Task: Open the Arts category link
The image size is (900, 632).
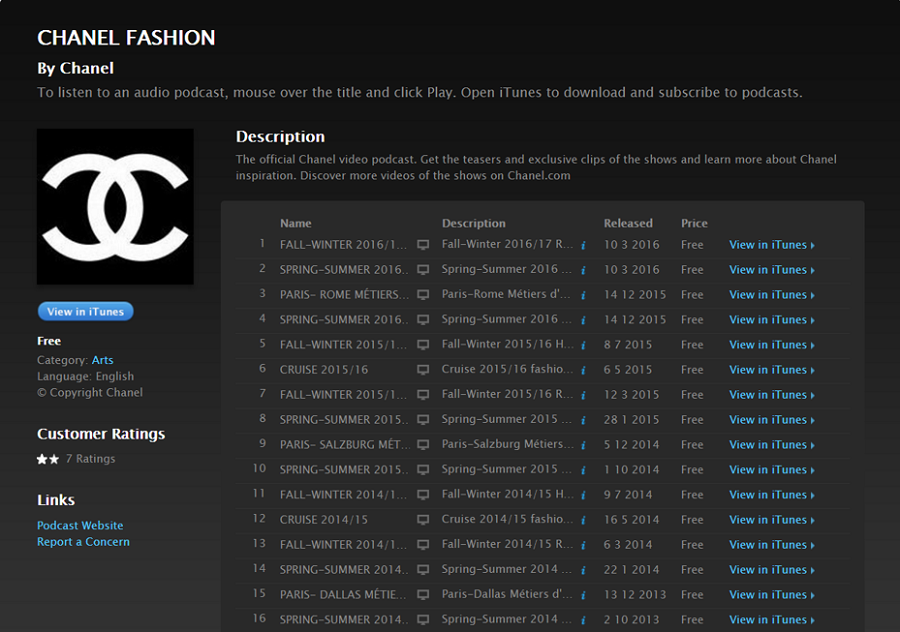Action: pos(102,360)
